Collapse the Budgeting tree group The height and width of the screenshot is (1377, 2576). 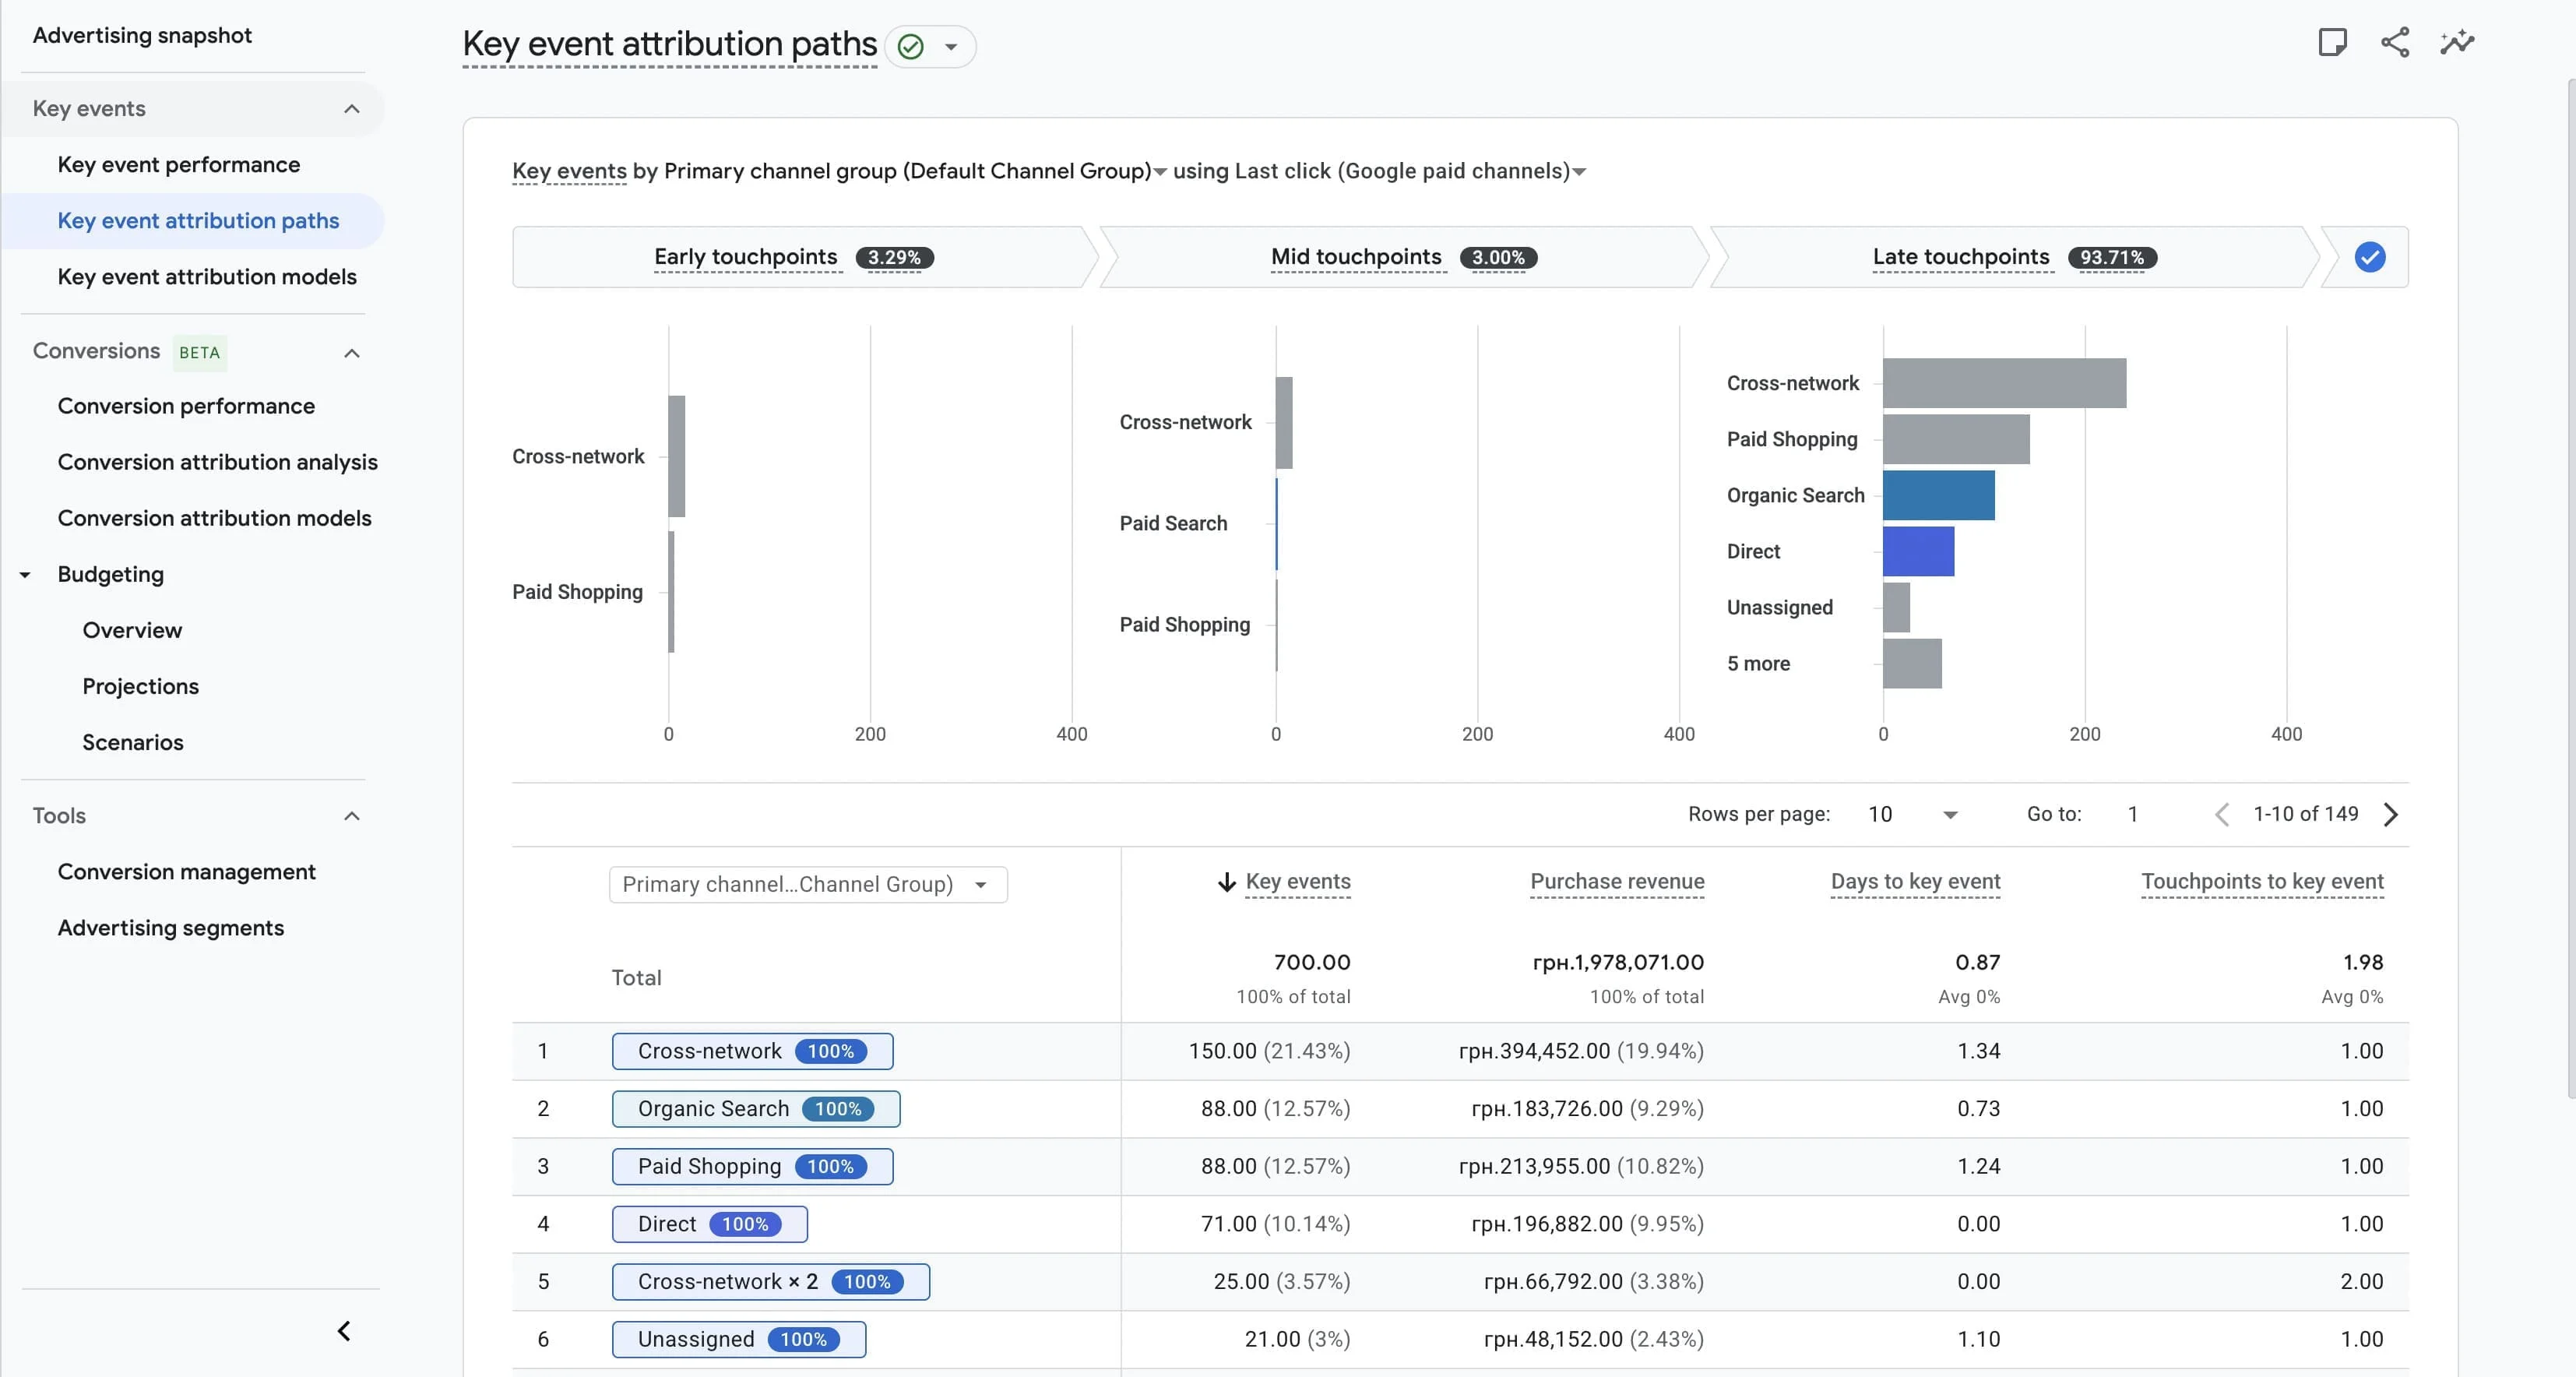pos(25,575)
